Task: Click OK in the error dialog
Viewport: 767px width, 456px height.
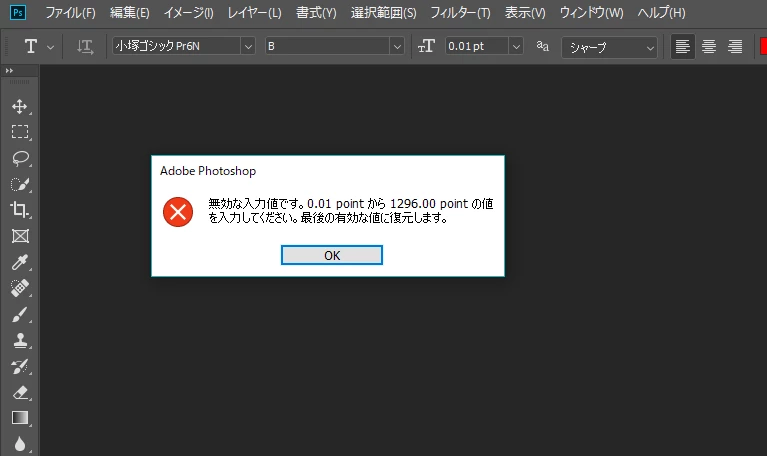Action: 332,255
